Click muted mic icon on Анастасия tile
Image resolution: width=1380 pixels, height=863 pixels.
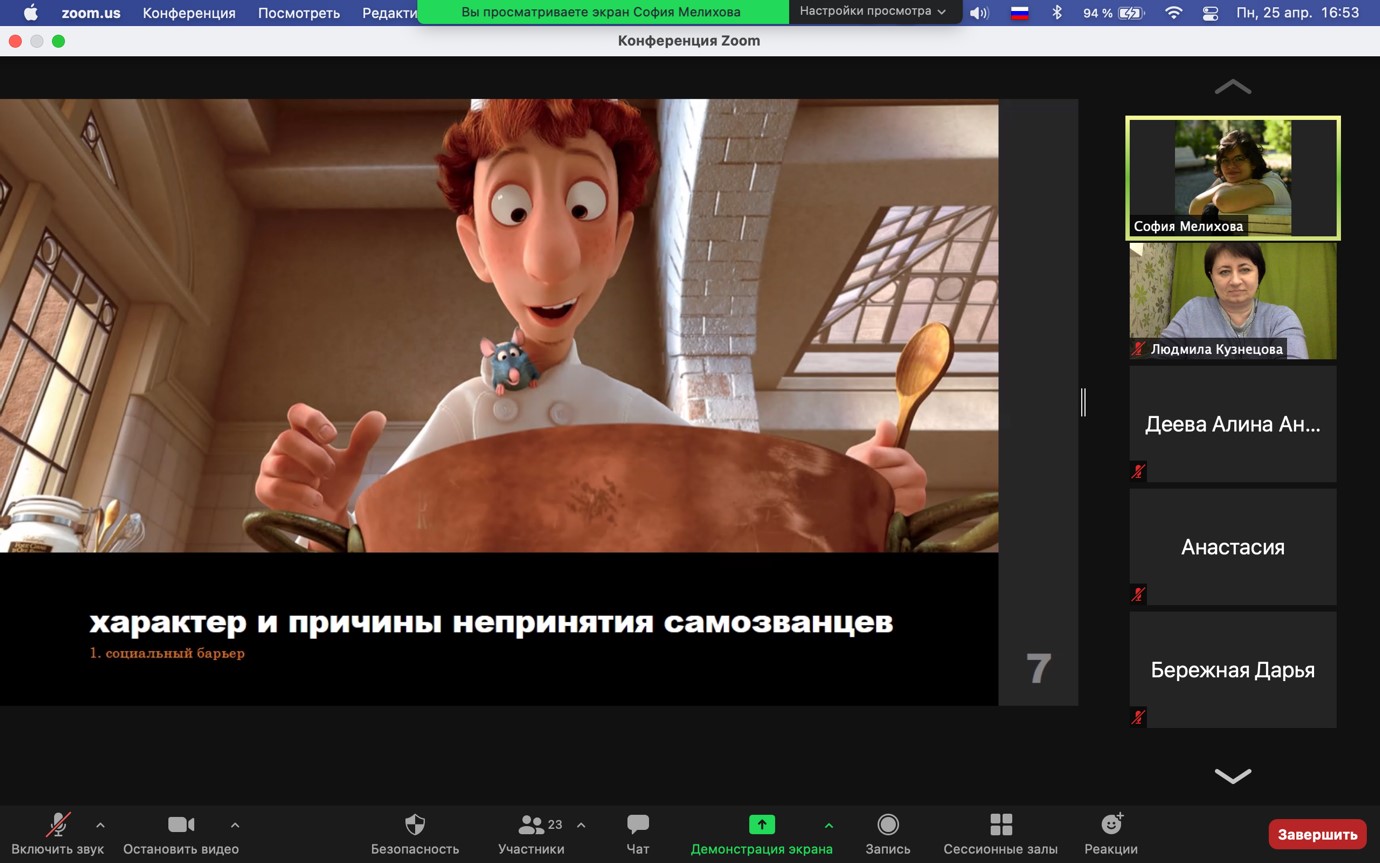1138,594
